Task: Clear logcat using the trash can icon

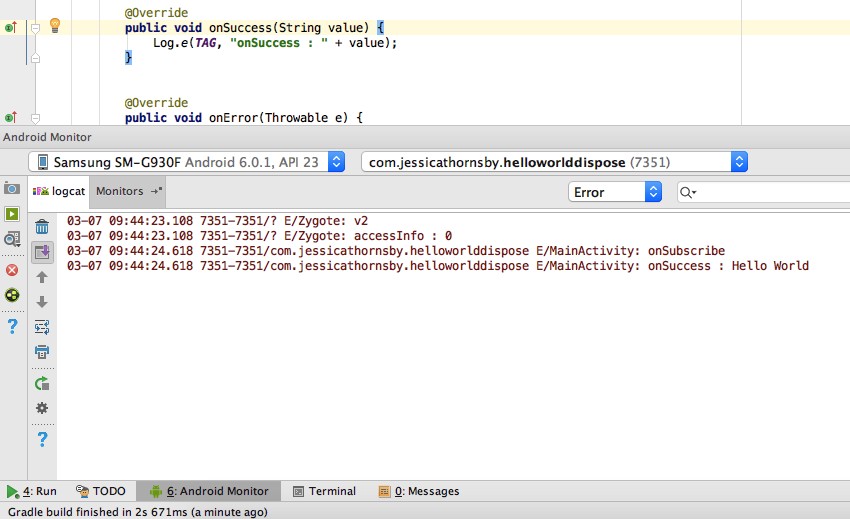Action: [42, 227]
